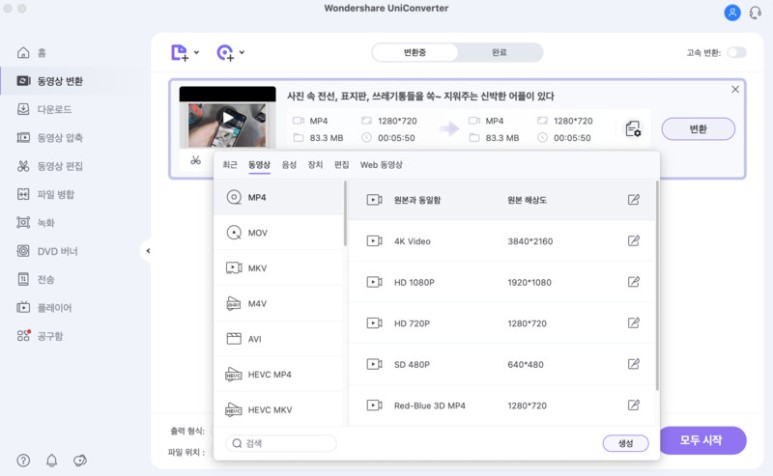The height and width of the screenshot is (476, 773).
Task: Click the 변환 button
Action: pos(698,129)
